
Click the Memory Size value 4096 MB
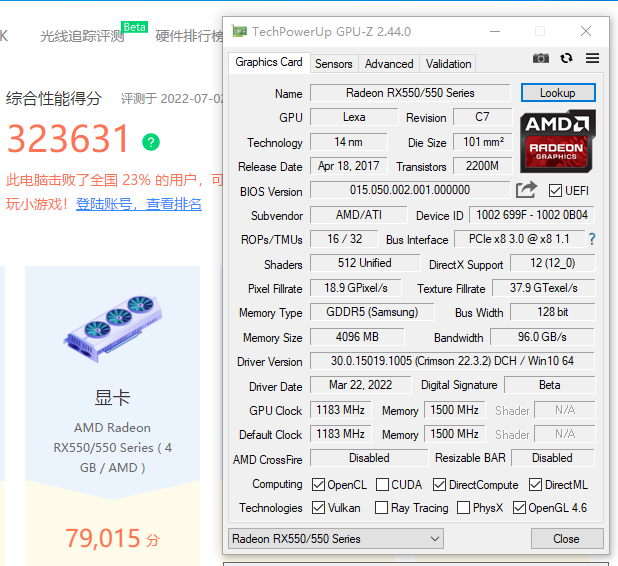(x=357, y=337)
